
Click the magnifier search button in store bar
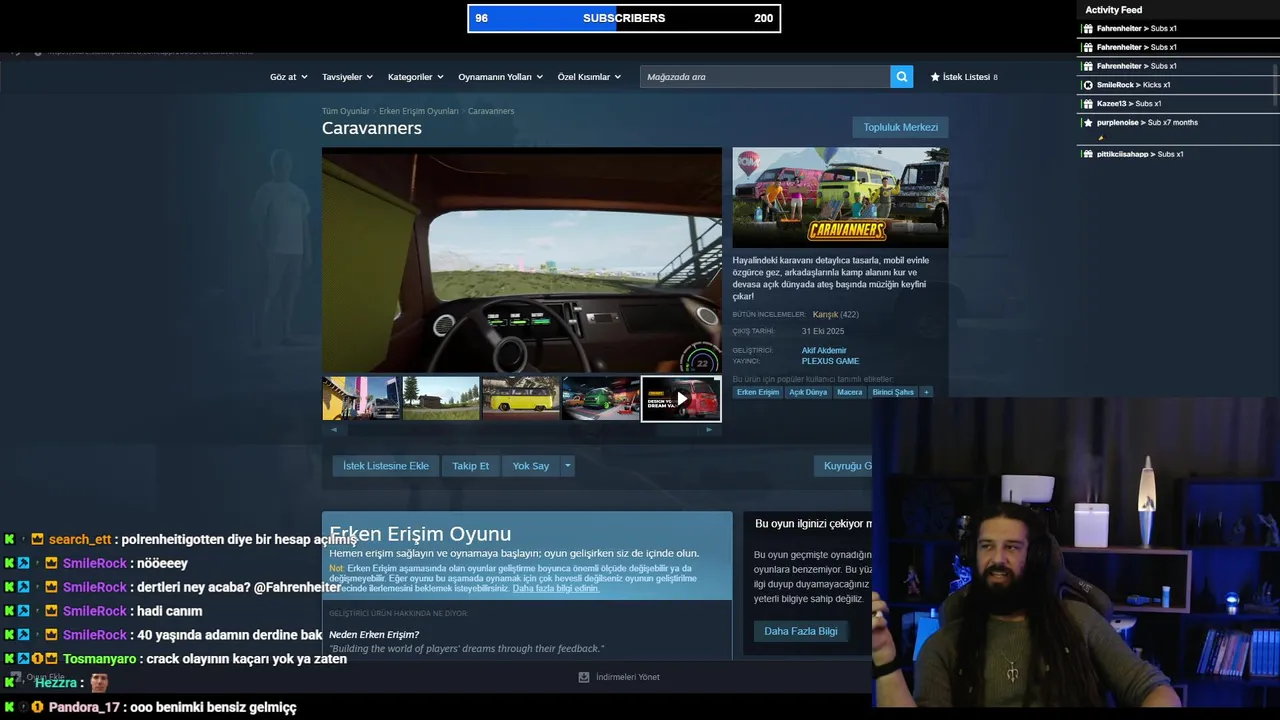[x=902, y=77]
